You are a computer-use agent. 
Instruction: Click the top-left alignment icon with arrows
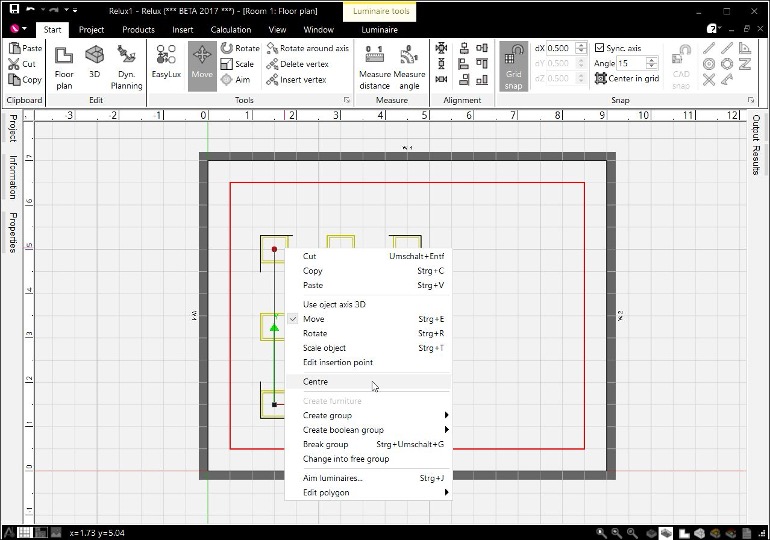(x=441, y=48)
